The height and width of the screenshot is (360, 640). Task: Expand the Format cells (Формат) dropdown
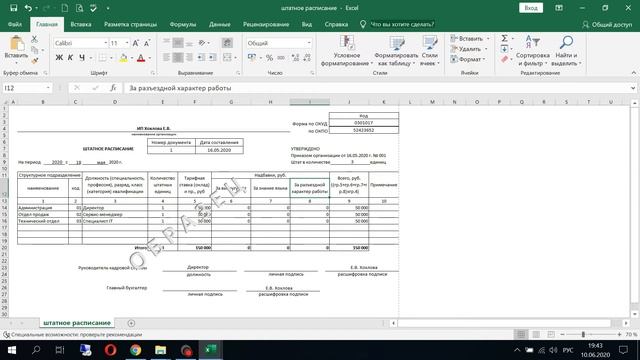484,60
